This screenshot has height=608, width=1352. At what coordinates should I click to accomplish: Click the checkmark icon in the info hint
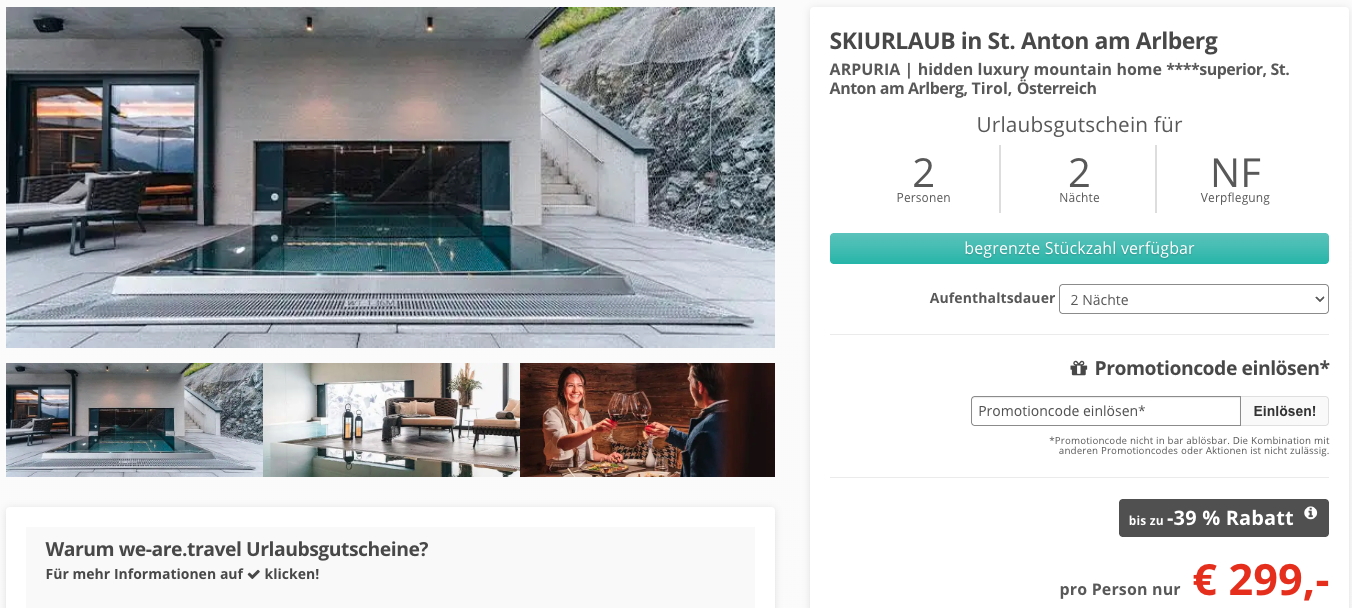point(254,575)
